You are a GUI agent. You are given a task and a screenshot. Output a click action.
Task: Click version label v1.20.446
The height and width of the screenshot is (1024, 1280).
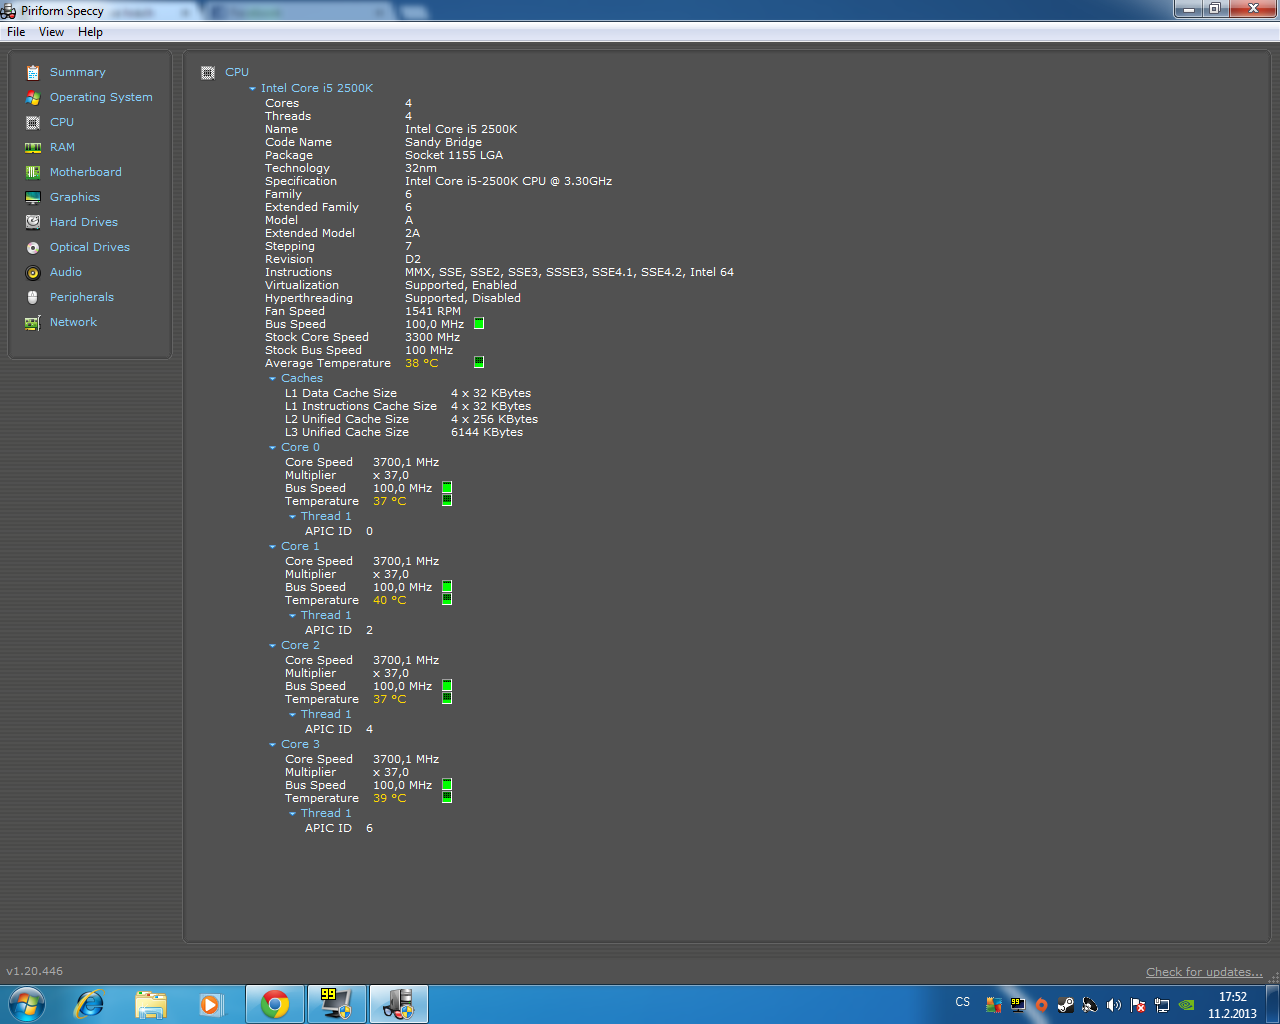pos(35,971)
